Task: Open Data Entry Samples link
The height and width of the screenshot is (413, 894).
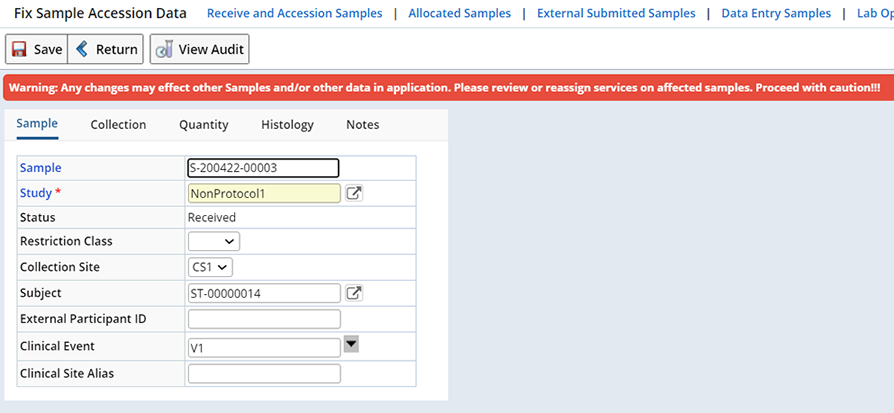Action: (776, 13)
